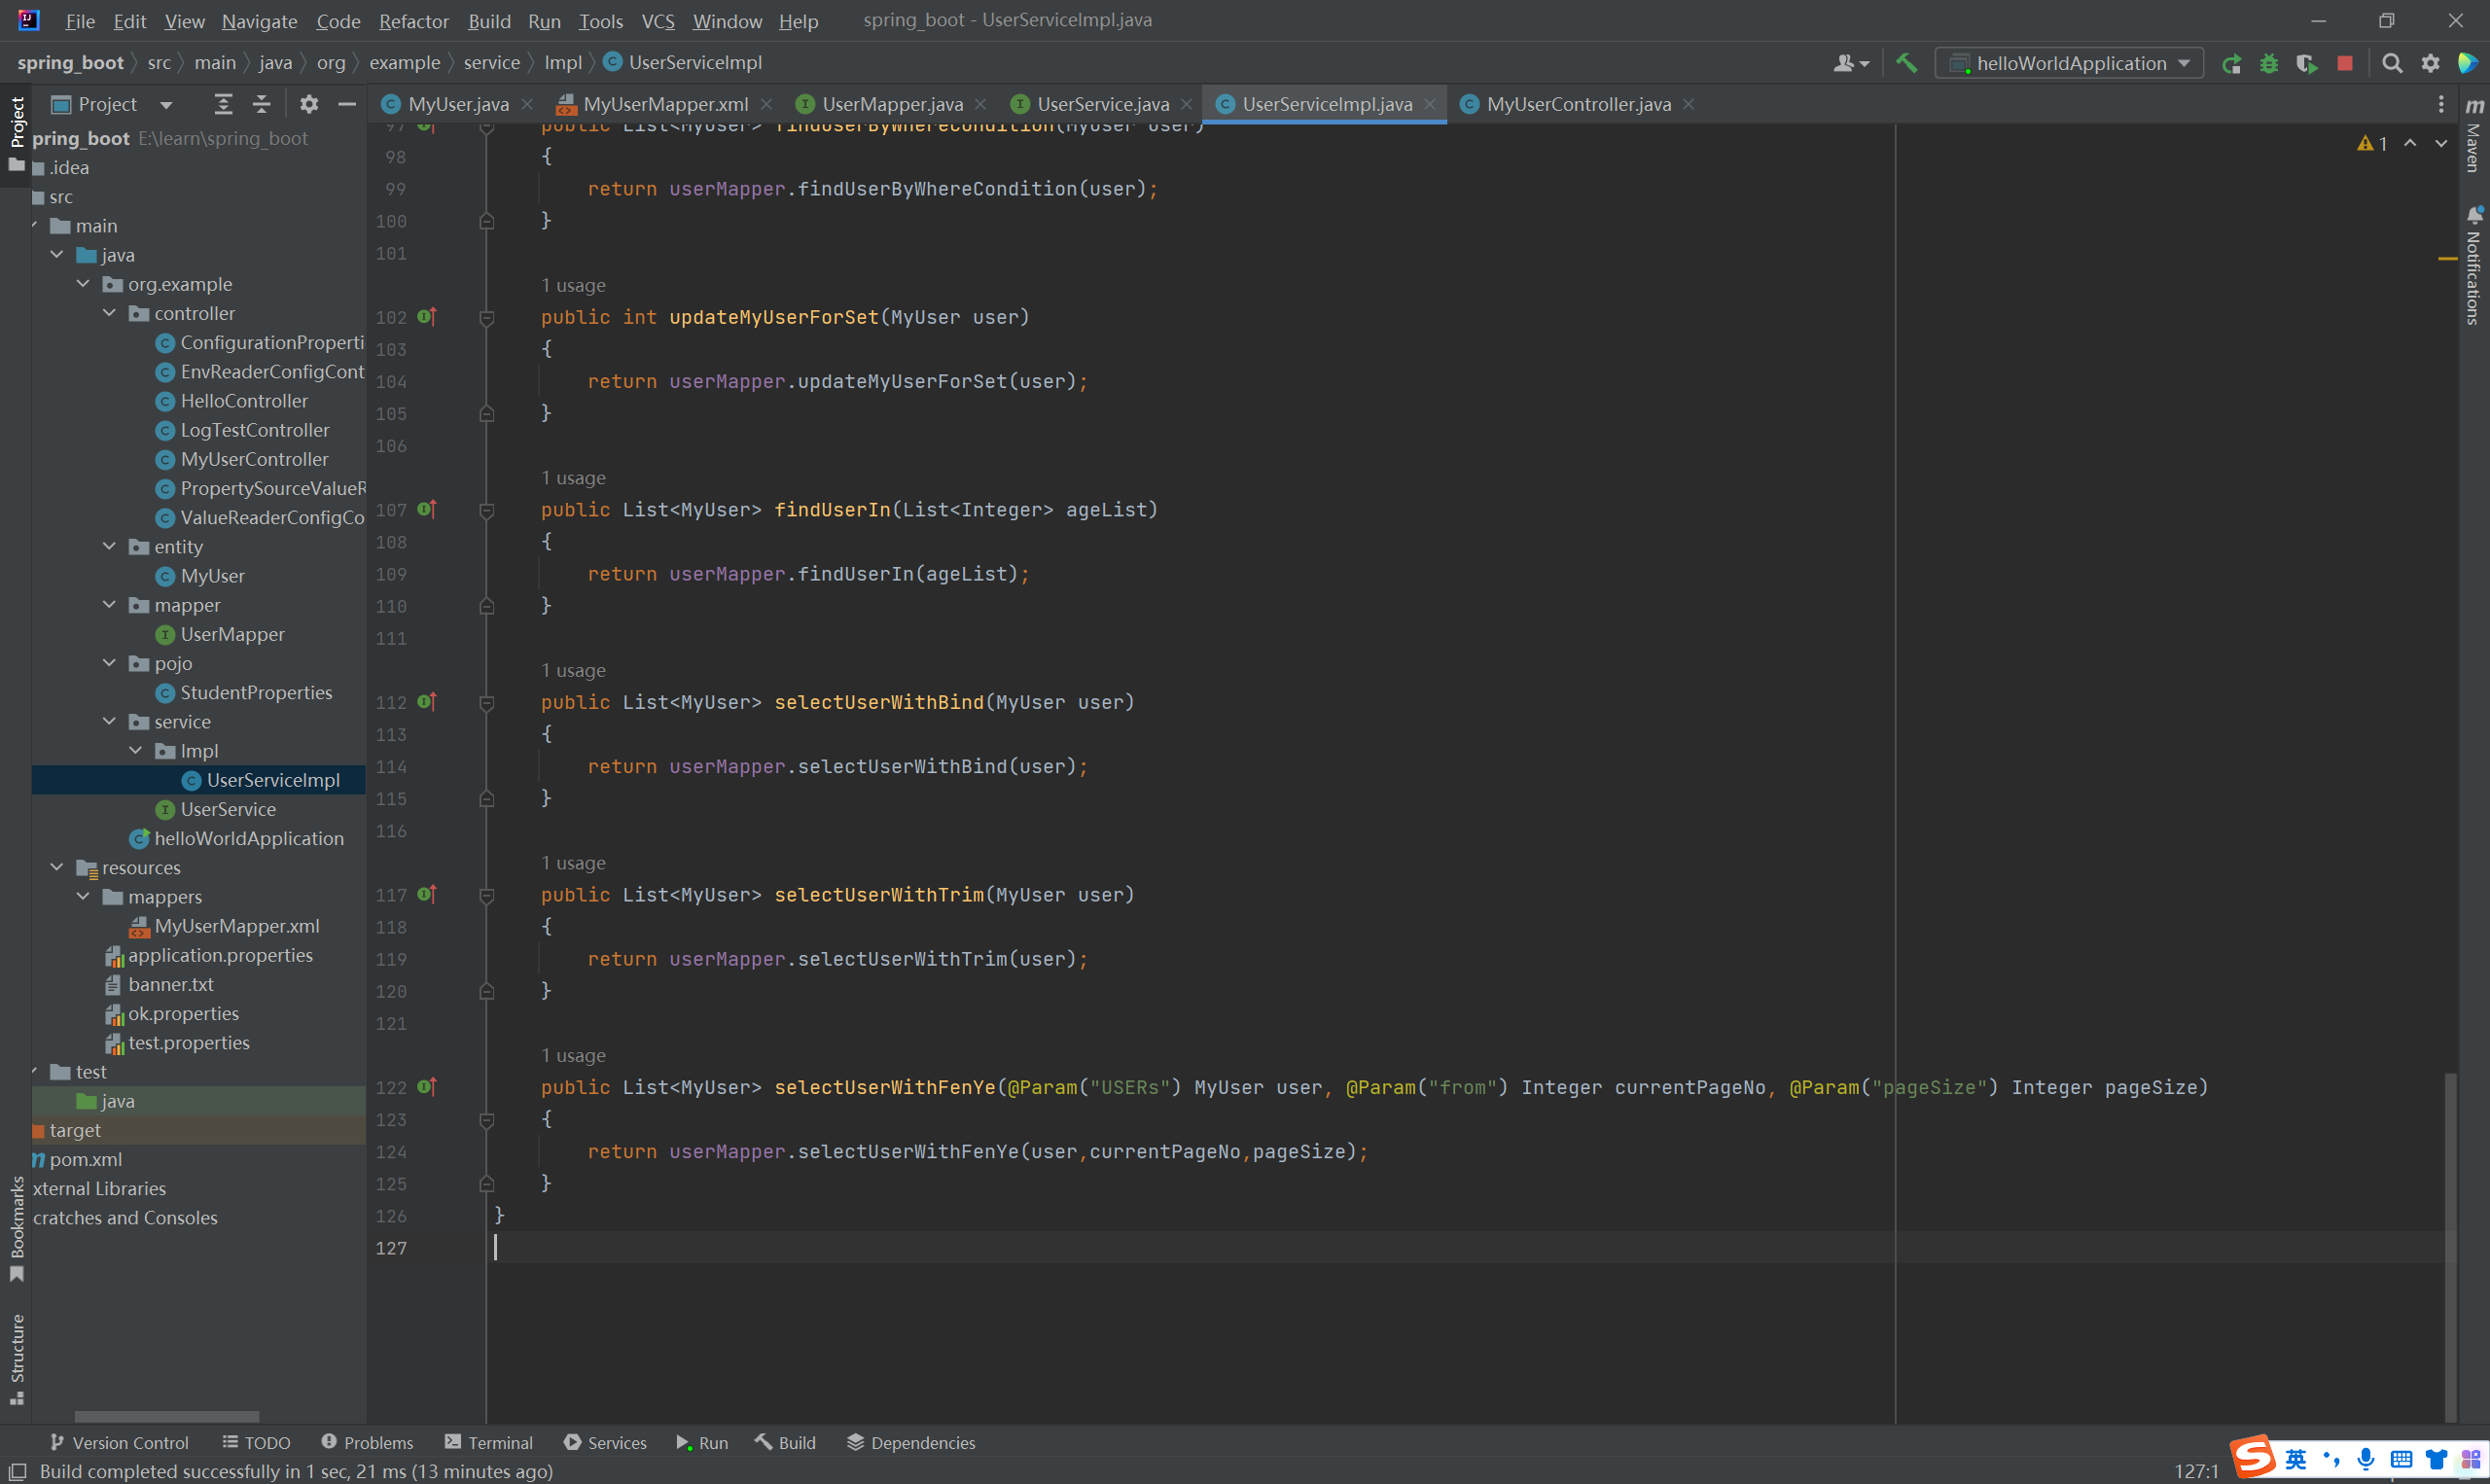Stop the running application
The height and width of the screenshot is (1484, 2490).
pos(2345,63)
